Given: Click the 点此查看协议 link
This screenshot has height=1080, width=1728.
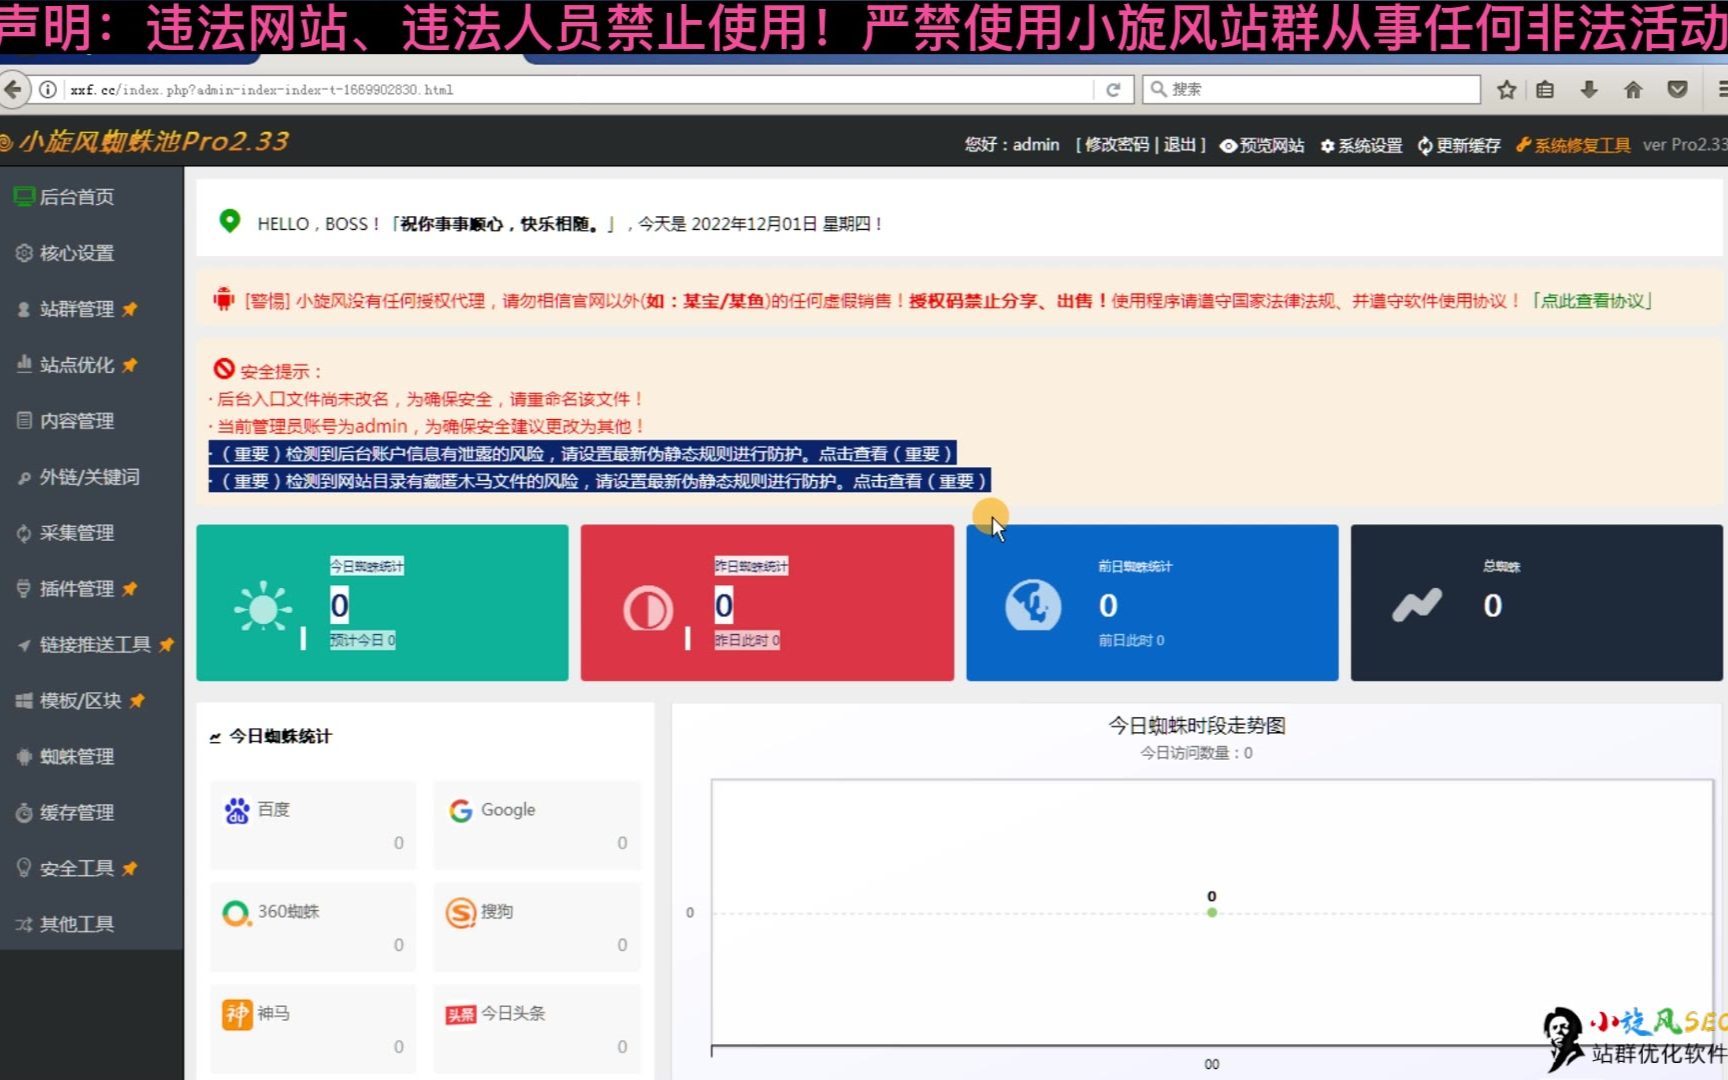Looking at the screenshot, I should [x=1593, y=301].
